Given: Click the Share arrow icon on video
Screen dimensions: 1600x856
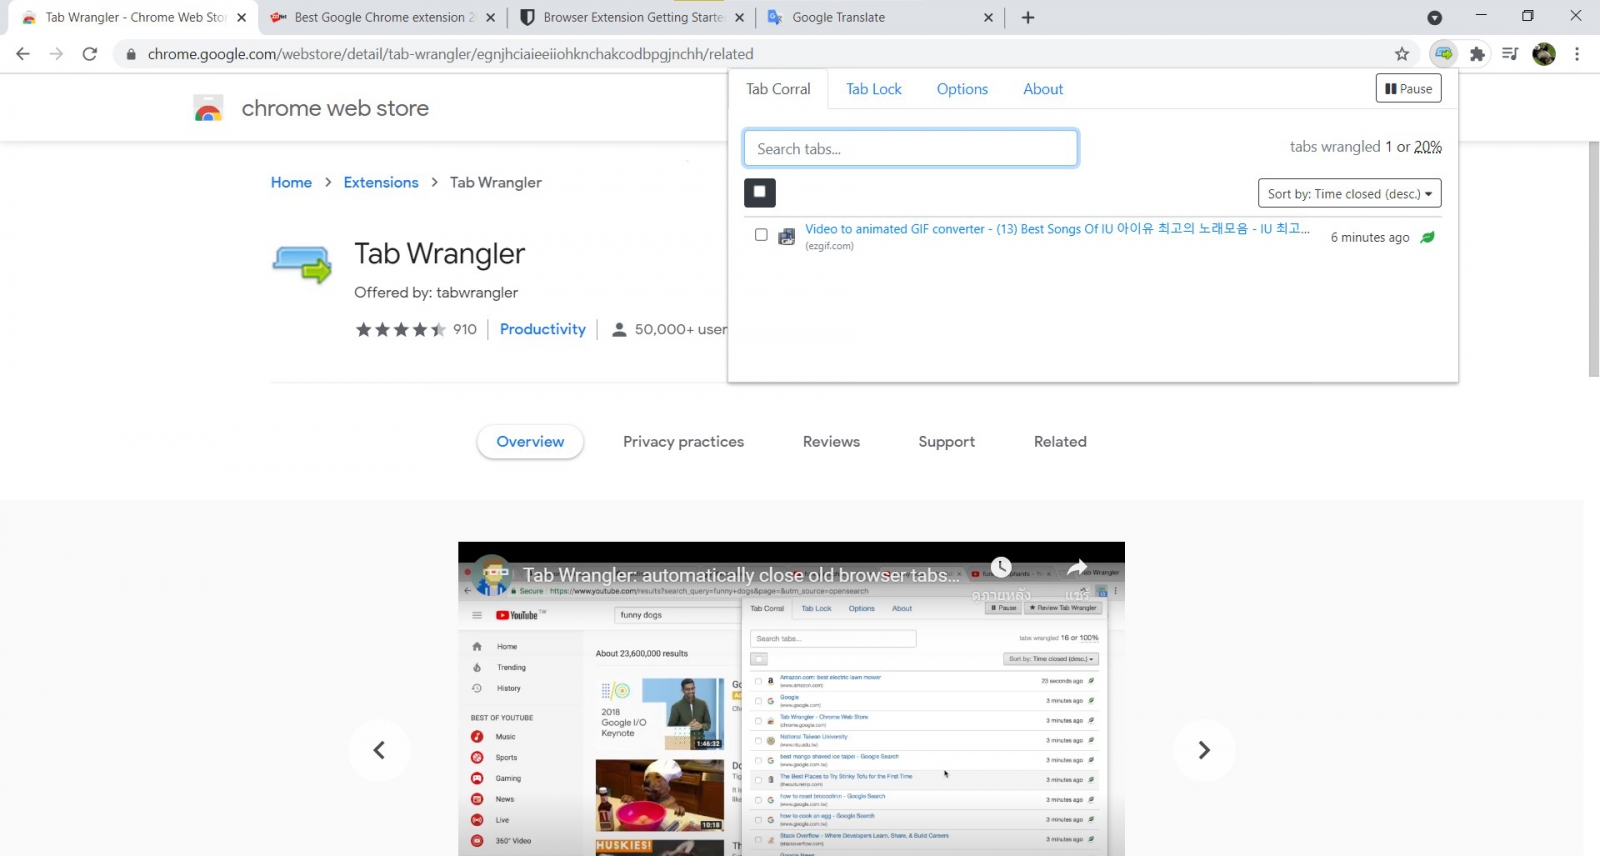Looking at the screenshot, I should click(x=1077, y=568).
